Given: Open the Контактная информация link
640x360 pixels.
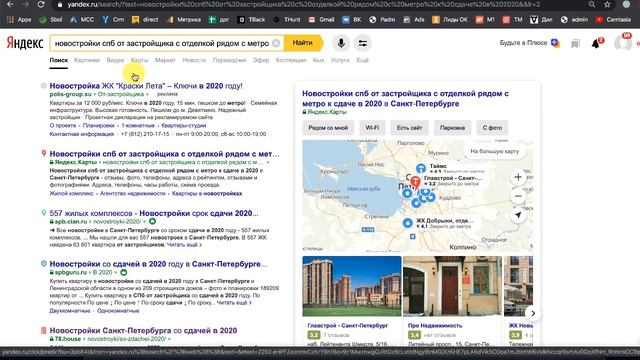Looking at the screenshot, I should pos(82,134).
